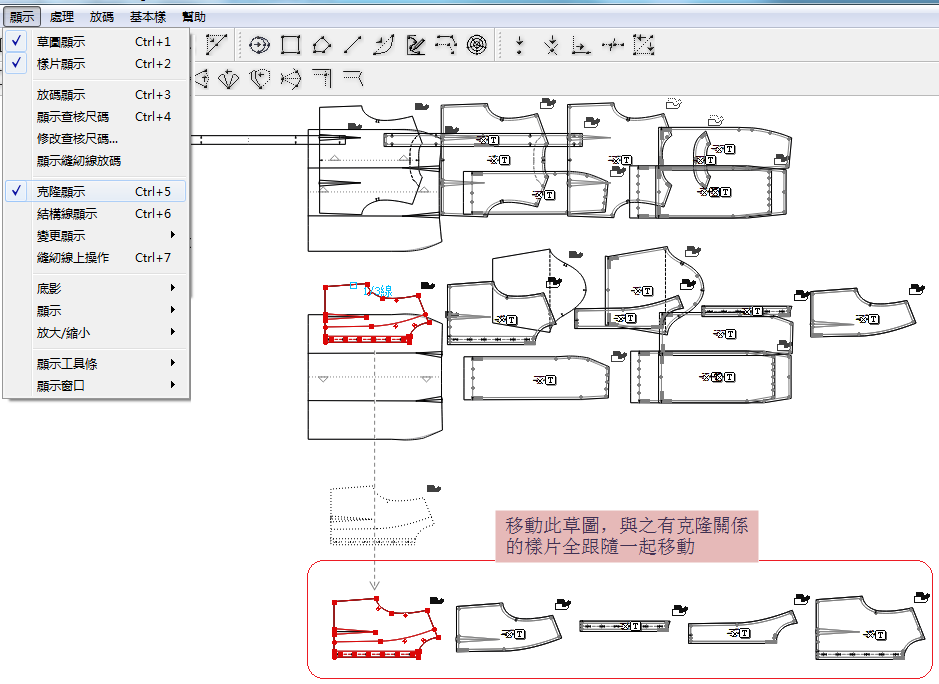Select the concentric circles tool

tap(478, 45)
